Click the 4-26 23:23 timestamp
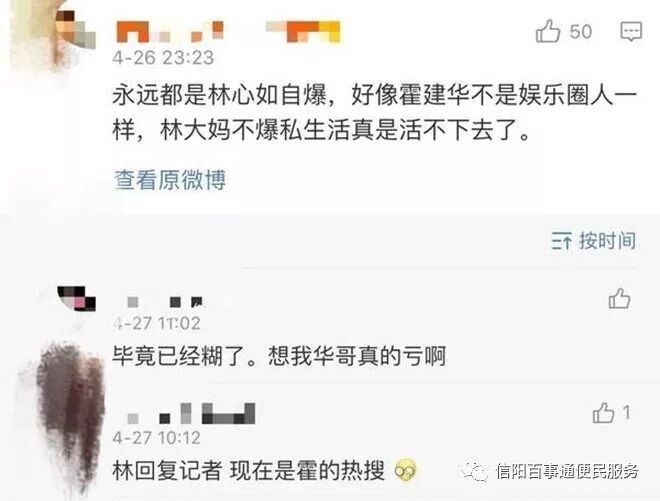 tap(163, 58)
